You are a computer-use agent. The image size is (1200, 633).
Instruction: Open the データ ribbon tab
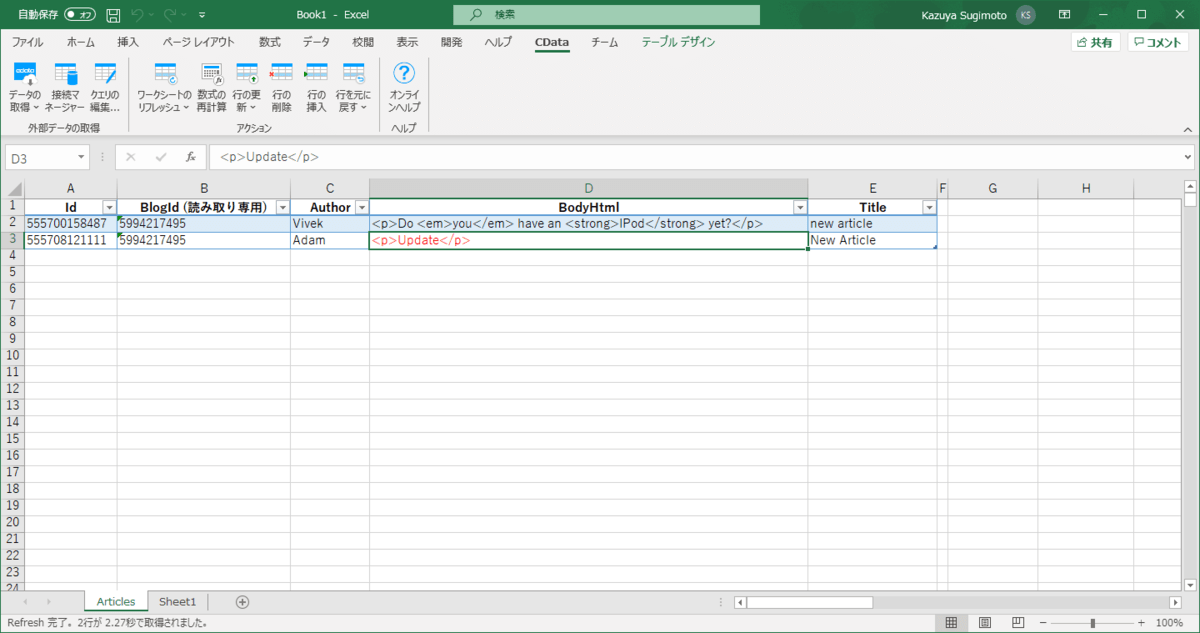316,42
